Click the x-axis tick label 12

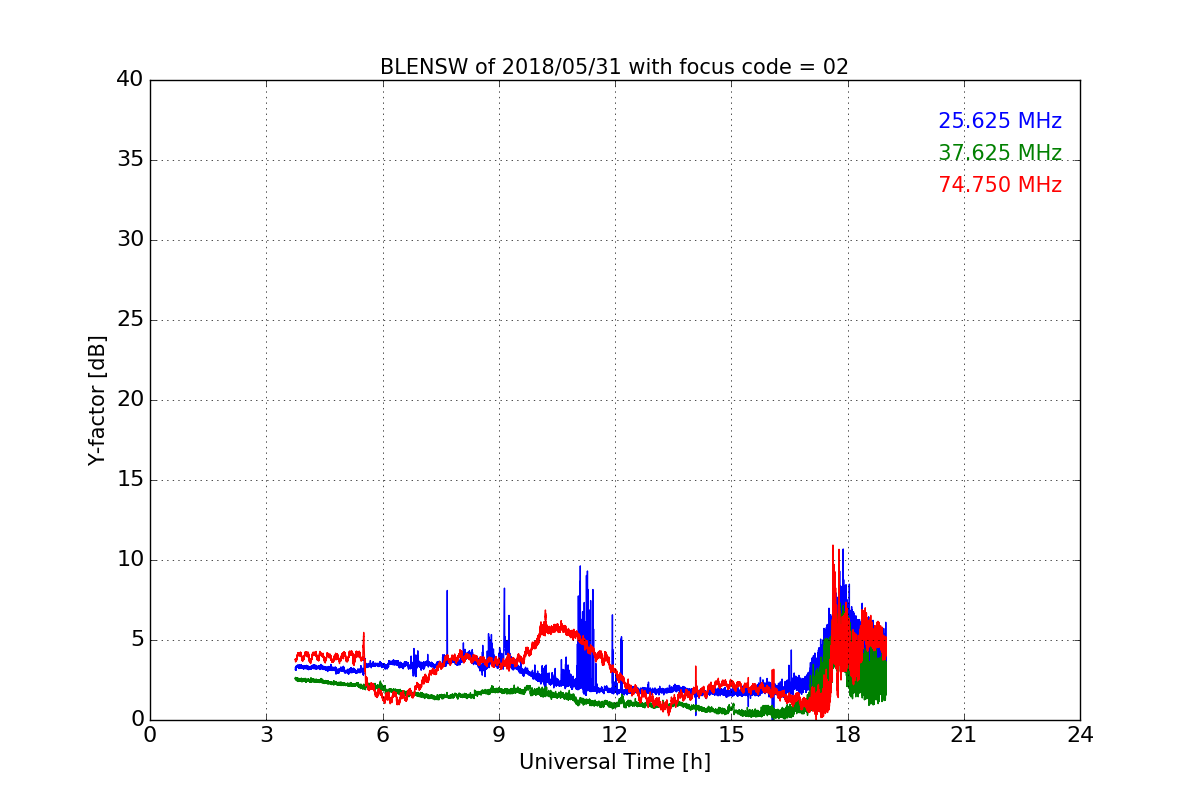[615, 735]
